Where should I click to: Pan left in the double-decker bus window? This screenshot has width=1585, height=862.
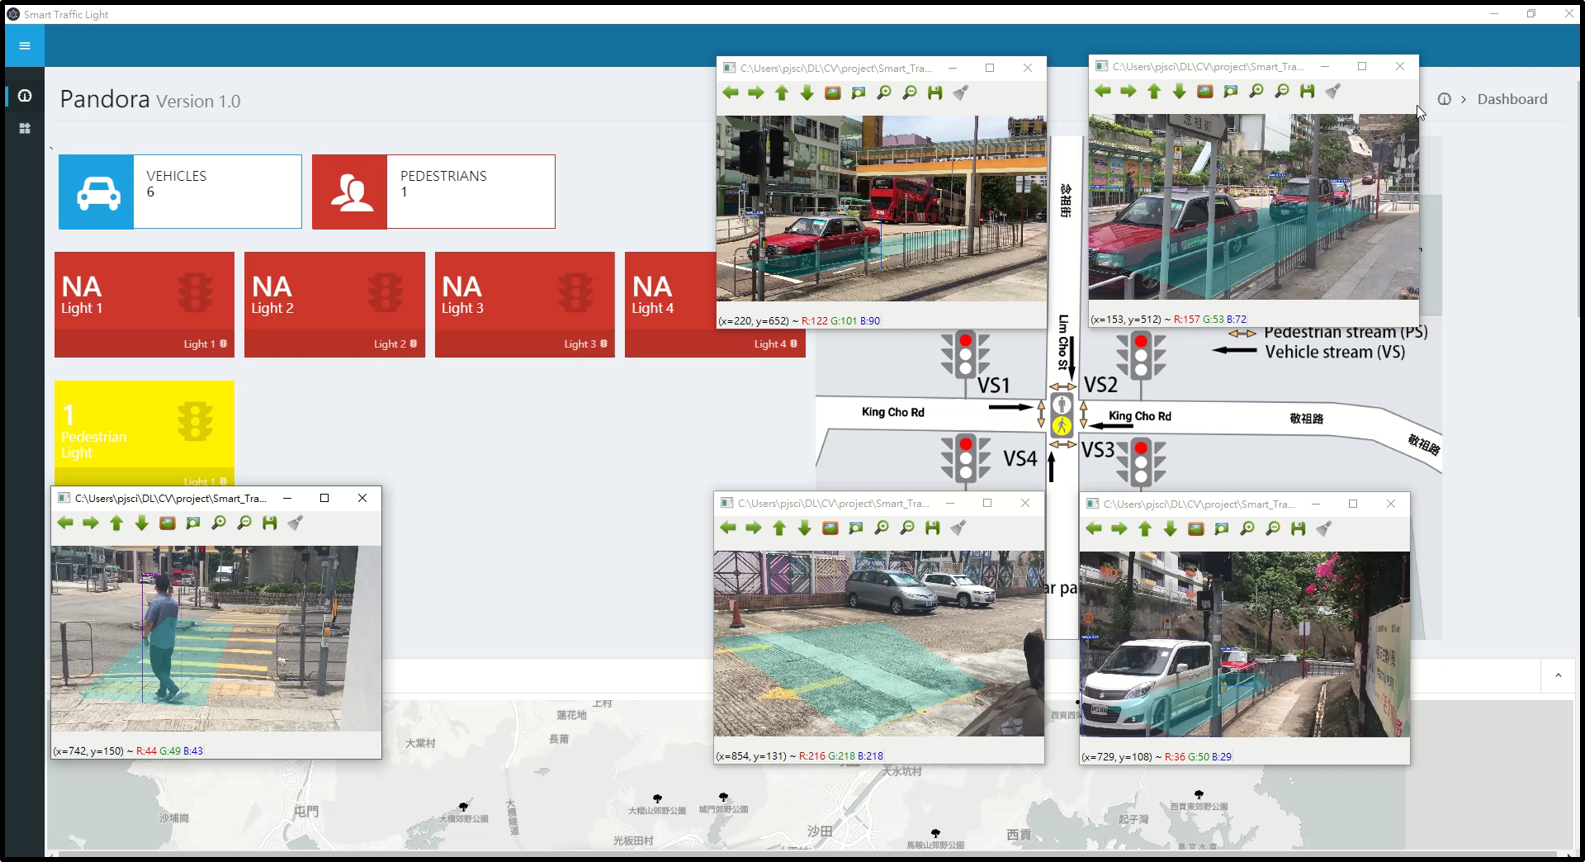coord(731,93)
